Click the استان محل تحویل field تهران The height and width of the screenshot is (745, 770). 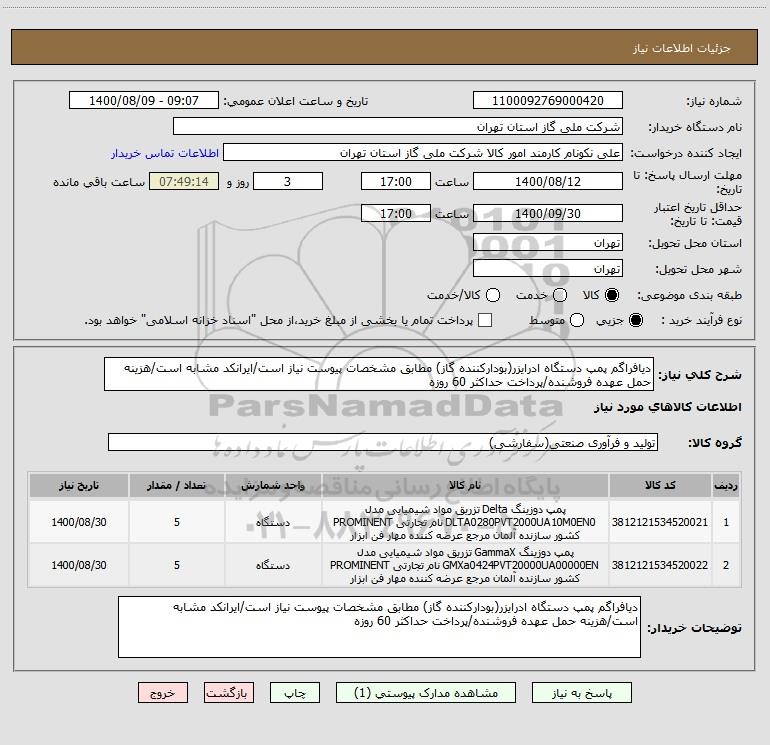coord(548,243)
